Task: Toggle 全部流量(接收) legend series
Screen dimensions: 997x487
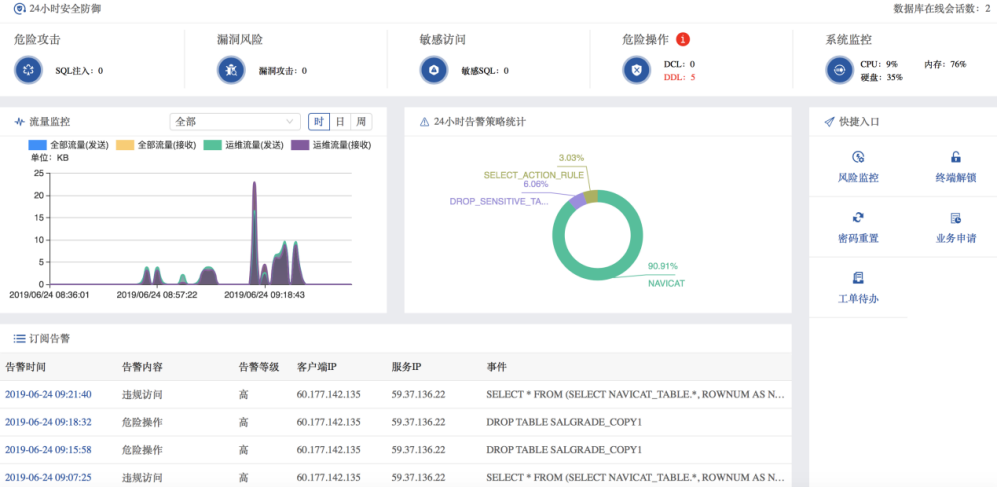Action: click(x=157, y=145)
